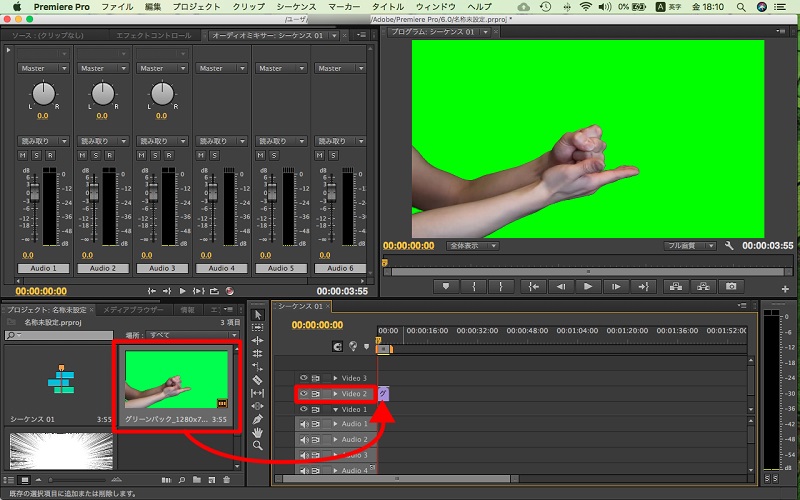This screenshot has width=800, height=500.
Task: Click the Selection arrow tool
Action: [257, 315]
